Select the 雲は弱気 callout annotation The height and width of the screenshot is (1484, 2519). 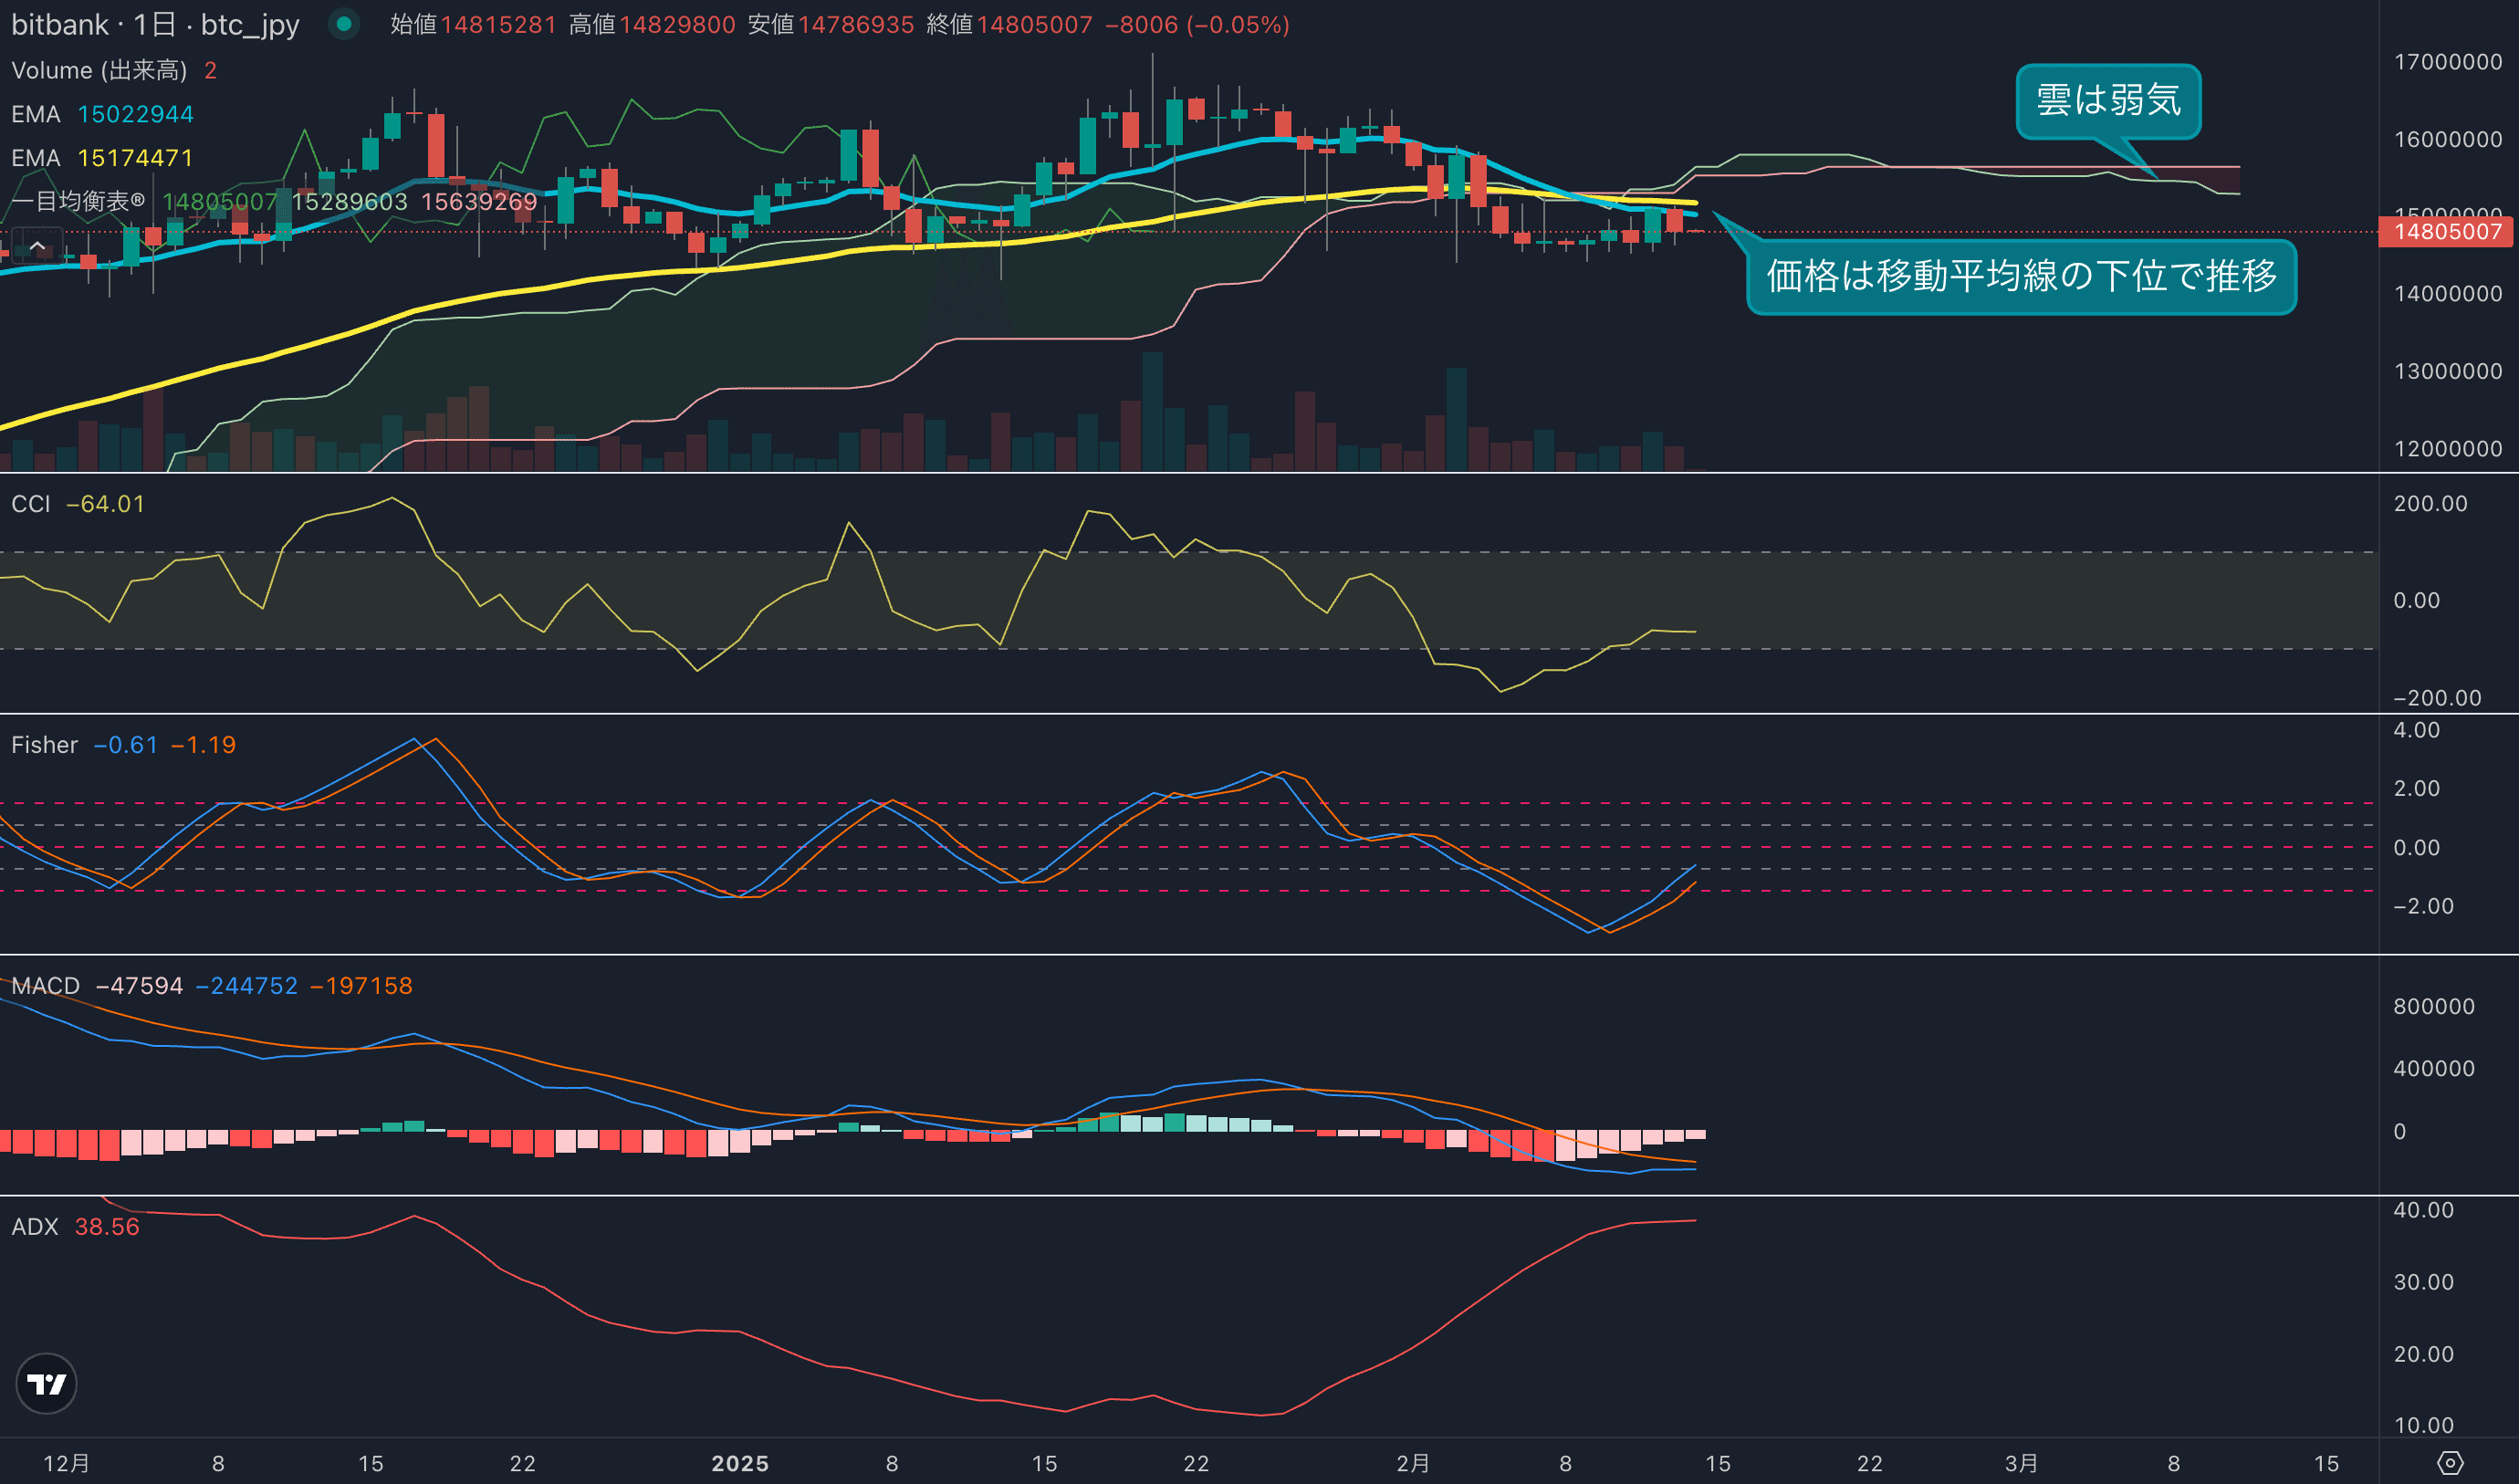click(x=2108, y=101)
